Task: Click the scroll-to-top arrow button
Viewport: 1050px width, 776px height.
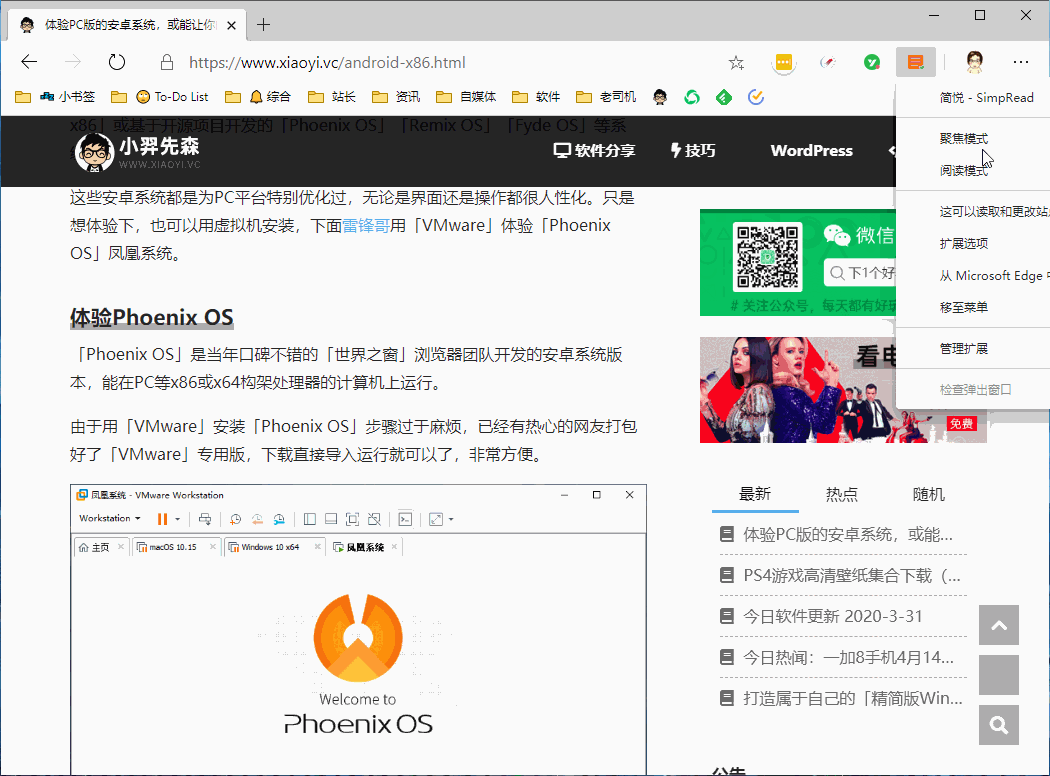Action: (998, 625)
